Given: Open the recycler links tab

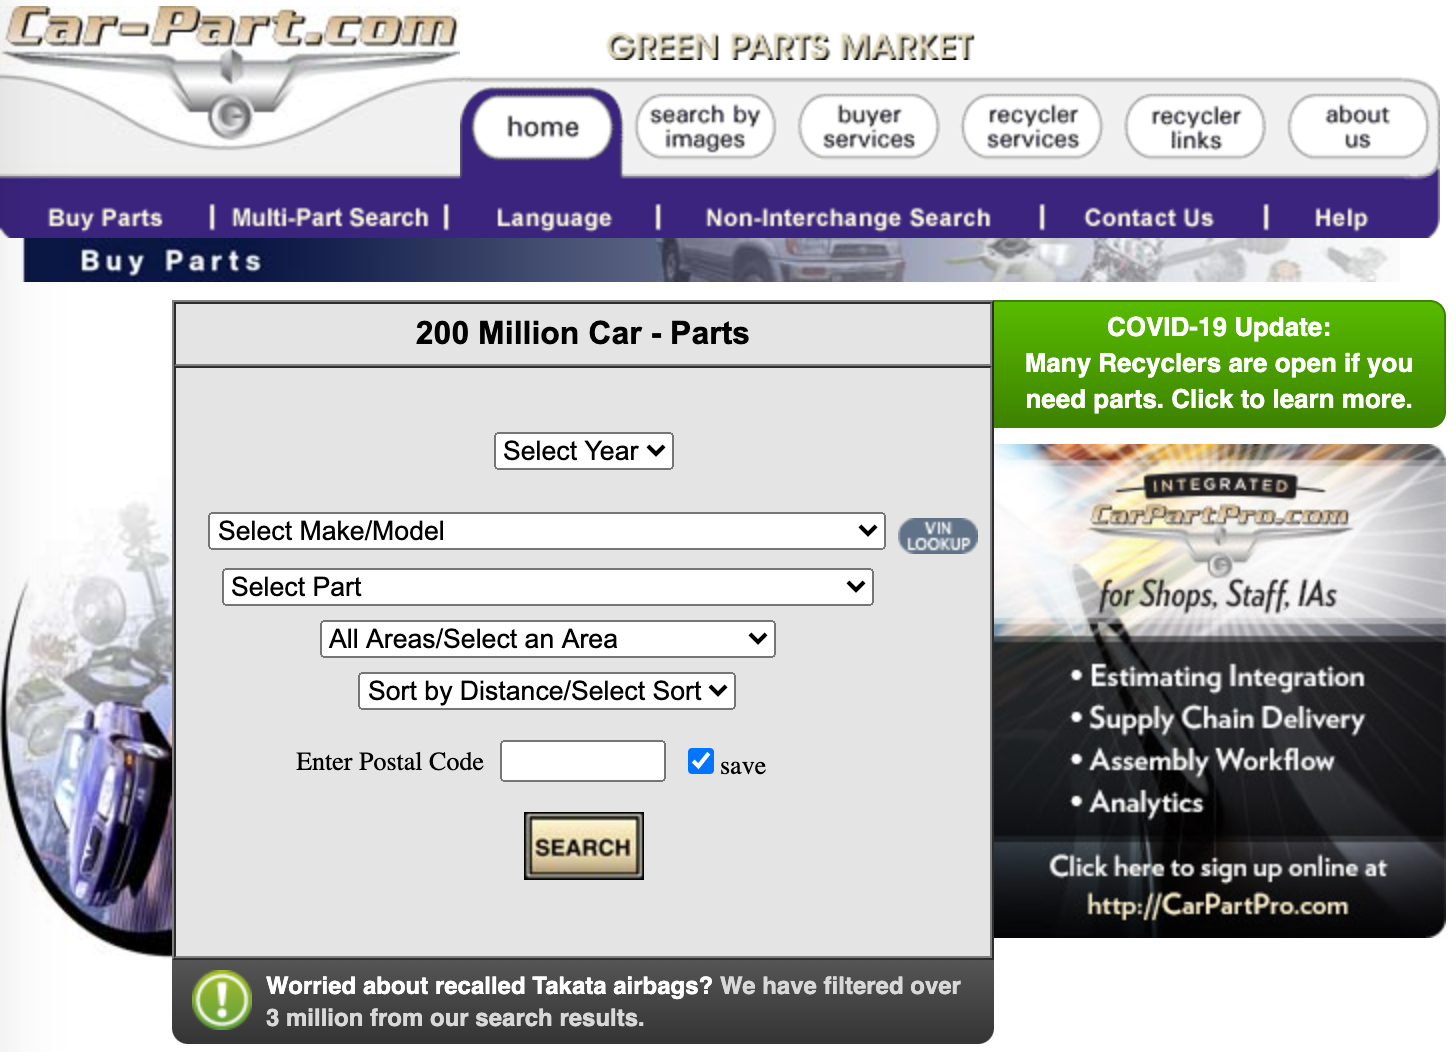Looking at the screenshot, I should (x=1195, y=127).
